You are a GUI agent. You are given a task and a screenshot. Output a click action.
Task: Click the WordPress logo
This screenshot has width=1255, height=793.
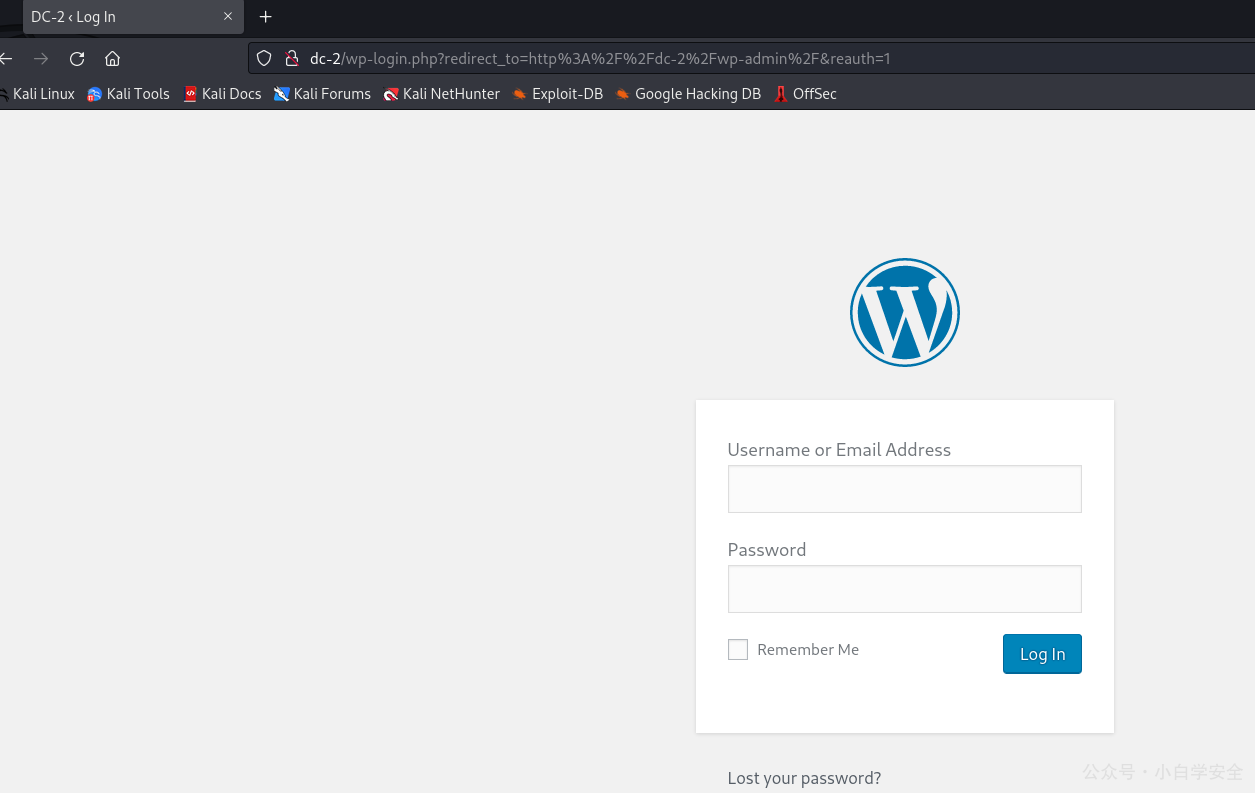[x=905, y=313]
